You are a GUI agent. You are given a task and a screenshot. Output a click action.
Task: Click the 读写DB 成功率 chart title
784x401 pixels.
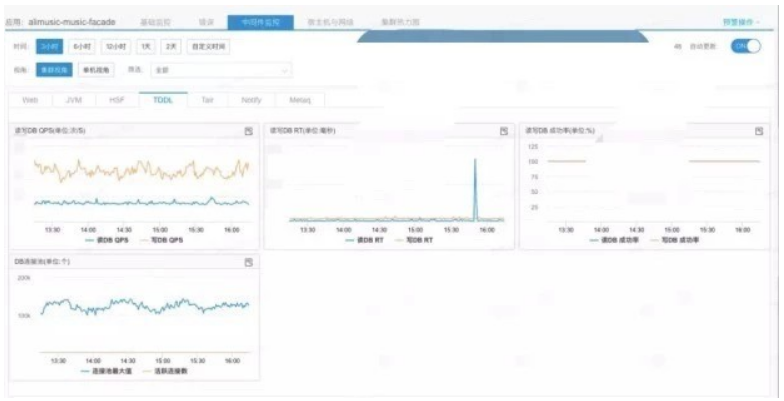tap(560, 130)
